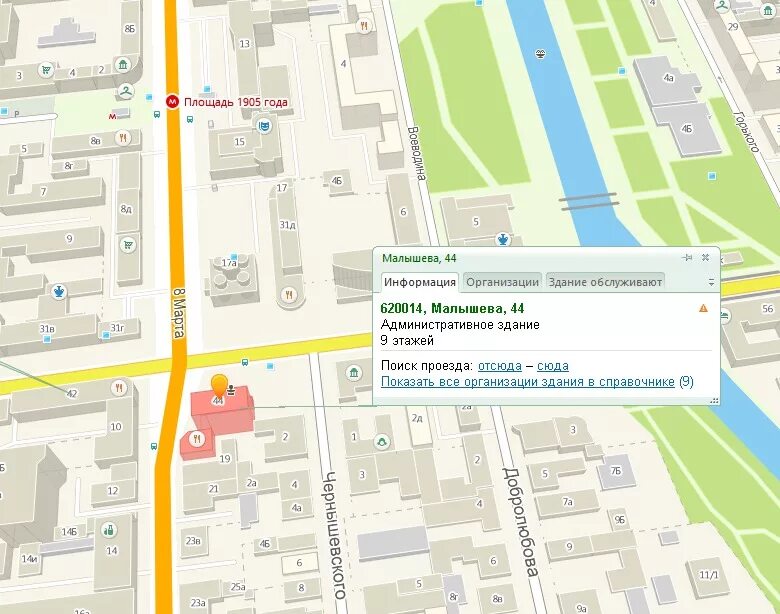Click building label 25а

pos(238,587)
